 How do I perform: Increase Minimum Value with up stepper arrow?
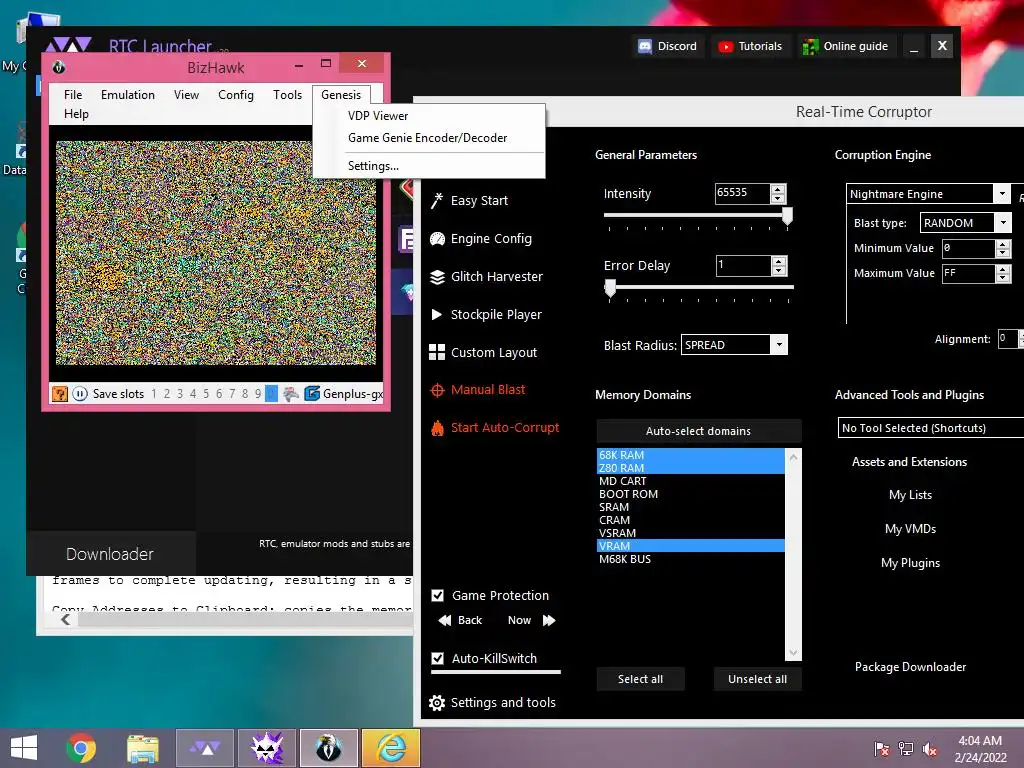[x=1003, y=244]
